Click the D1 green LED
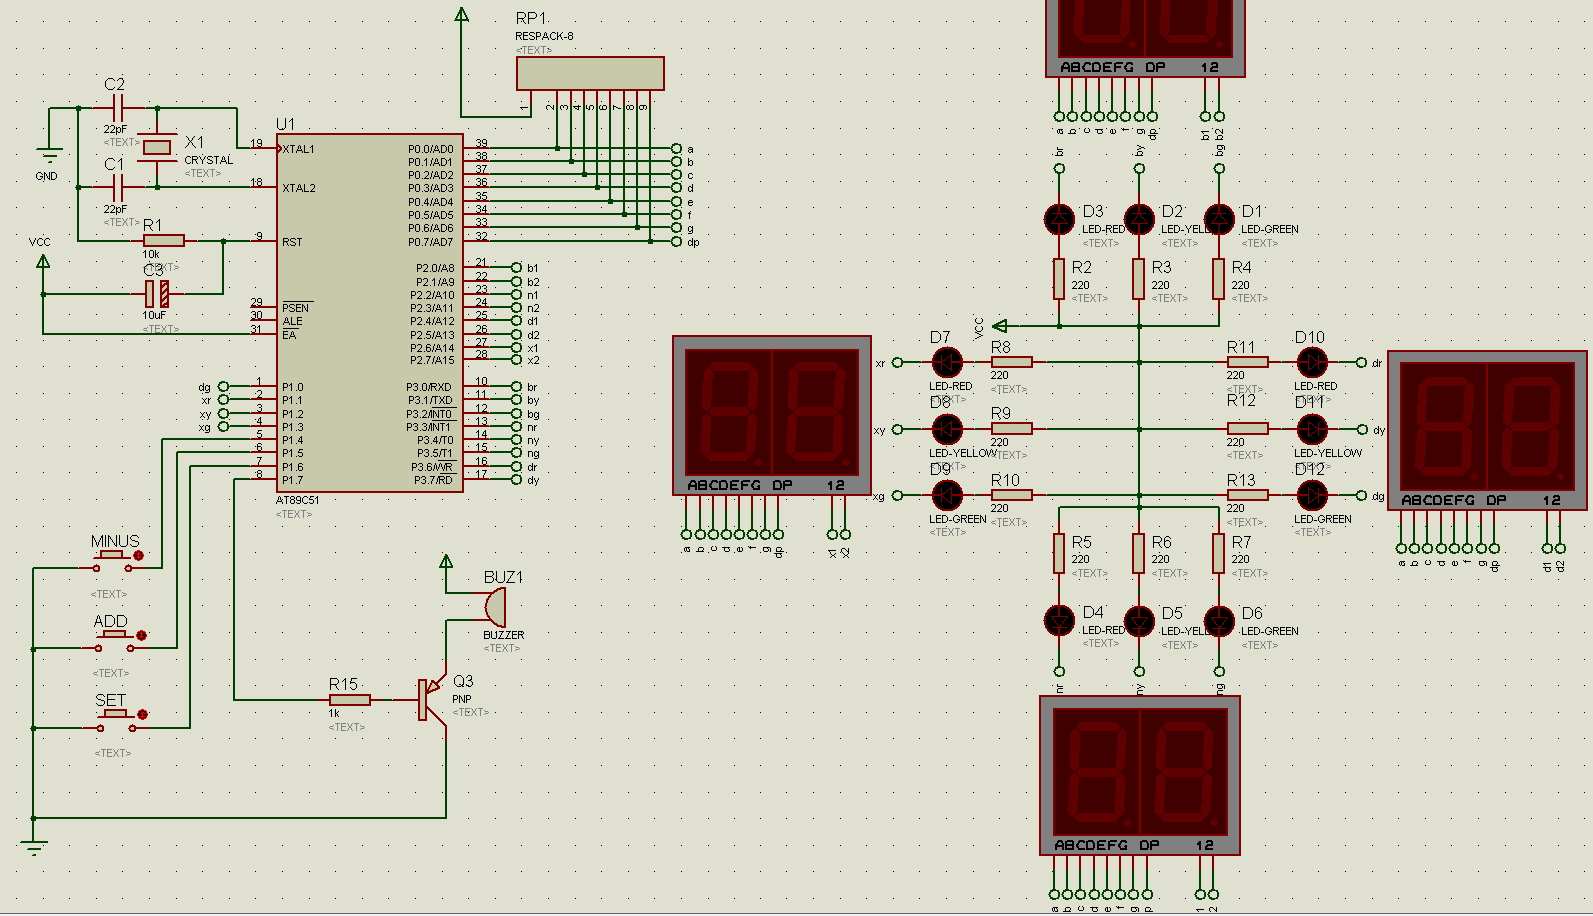1593x916 pixels. (x=1219, y=219)
